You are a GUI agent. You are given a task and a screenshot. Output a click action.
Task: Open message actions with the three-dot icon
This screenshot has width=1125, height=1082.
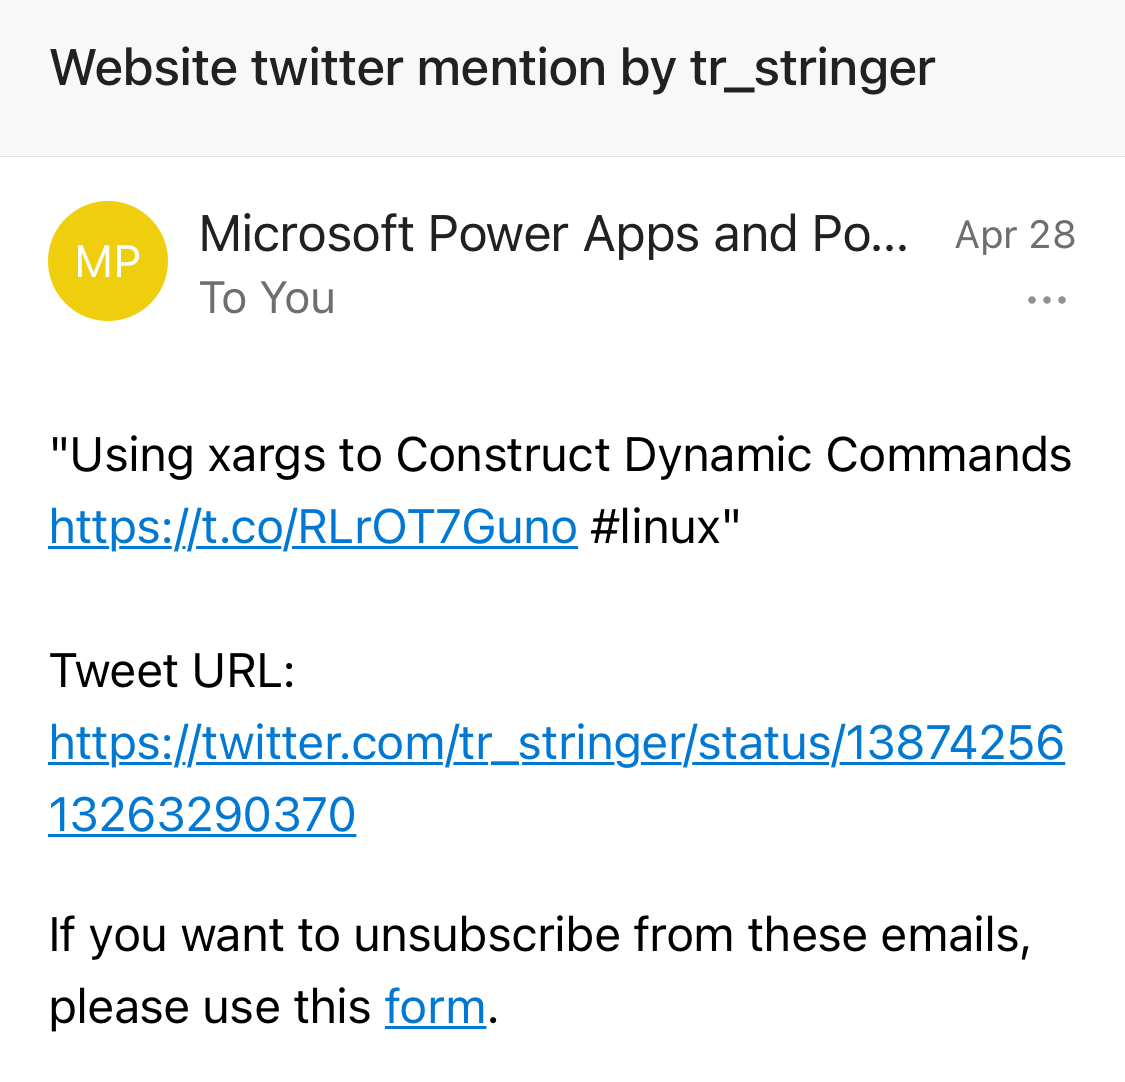click(1047, 299)
